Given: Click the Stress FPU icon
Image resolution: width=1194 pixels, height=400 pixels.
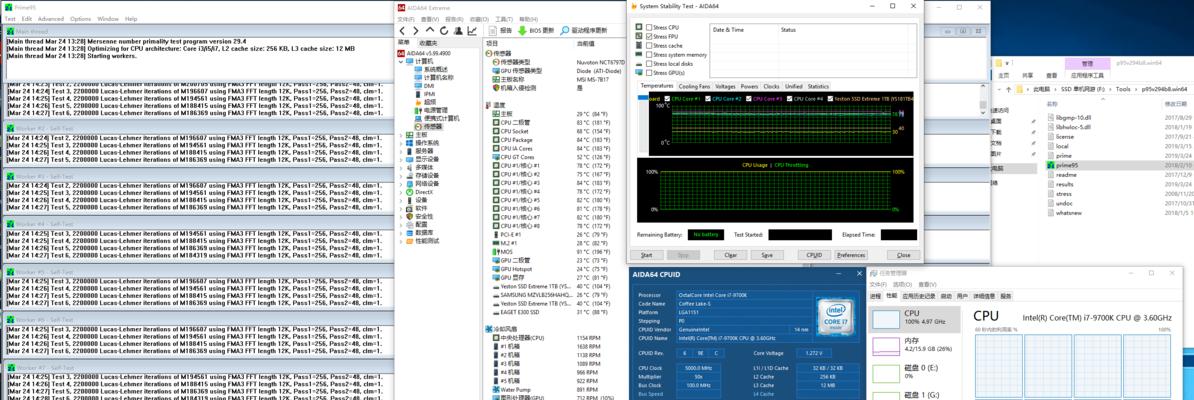Looking at the screenshot, I should click(640, 37).
